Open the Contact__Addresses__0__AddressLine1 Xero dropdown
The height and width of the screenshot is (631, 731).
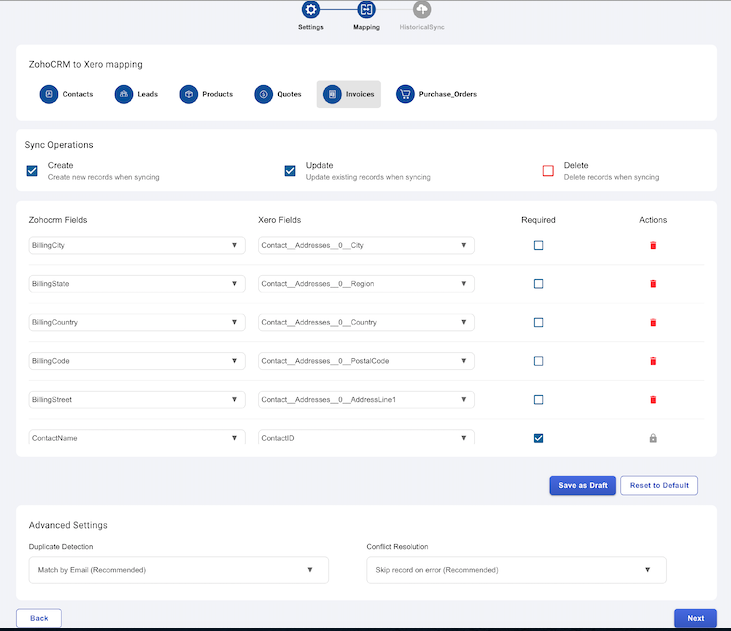click(366, 400)
